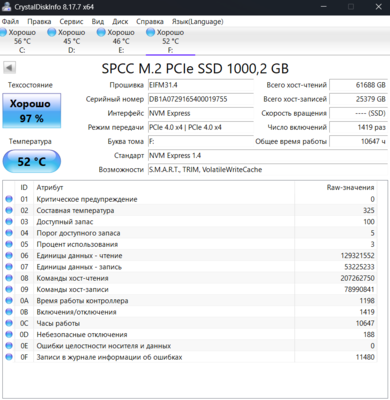Viewport: 390px width, 400px height.
Task: Select drive C: health status icon
Action: [3, 32]
